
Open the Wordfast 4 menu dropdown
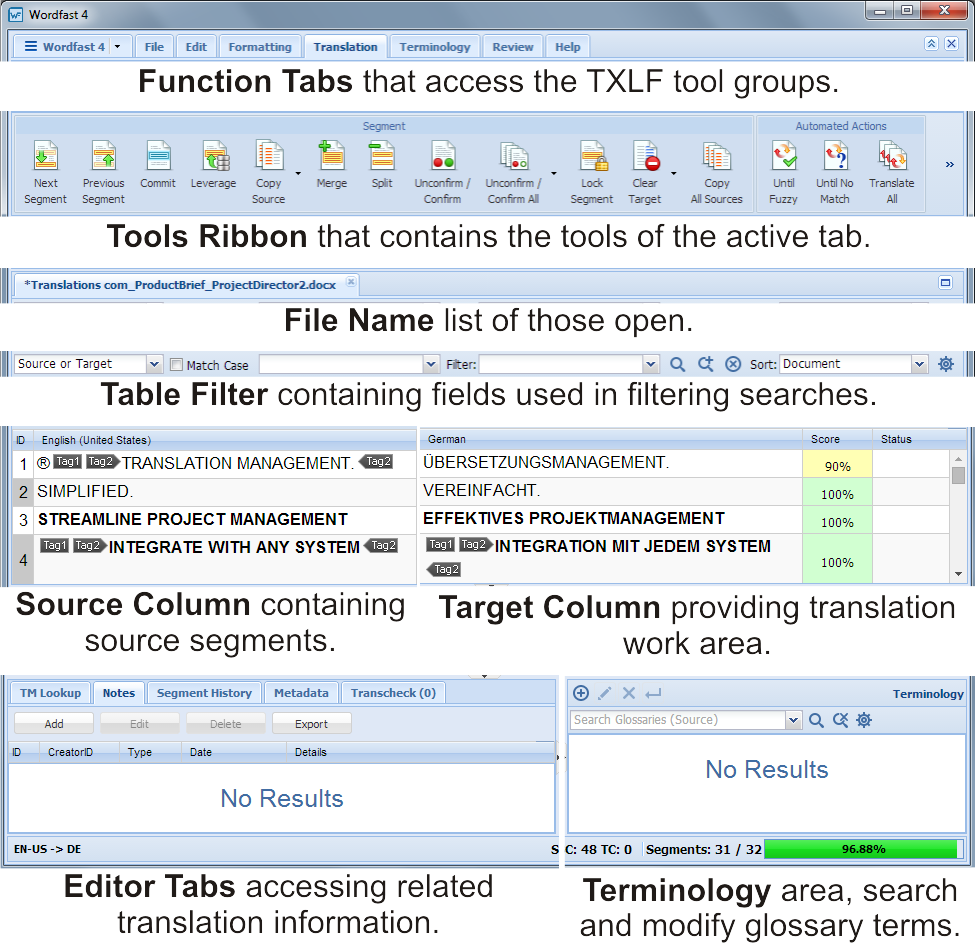click(x=117, y=47)
